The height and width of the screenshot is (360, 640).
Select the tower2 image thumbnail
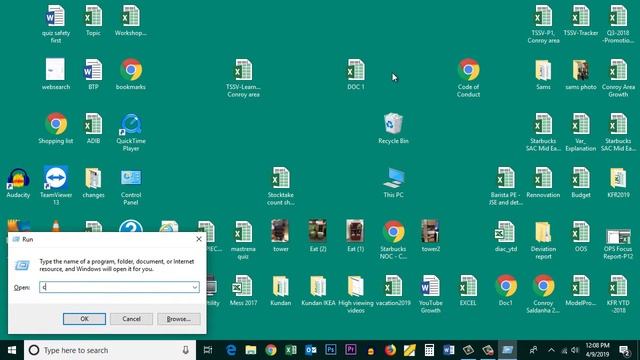pyautogui.click(x=430, y=231)
